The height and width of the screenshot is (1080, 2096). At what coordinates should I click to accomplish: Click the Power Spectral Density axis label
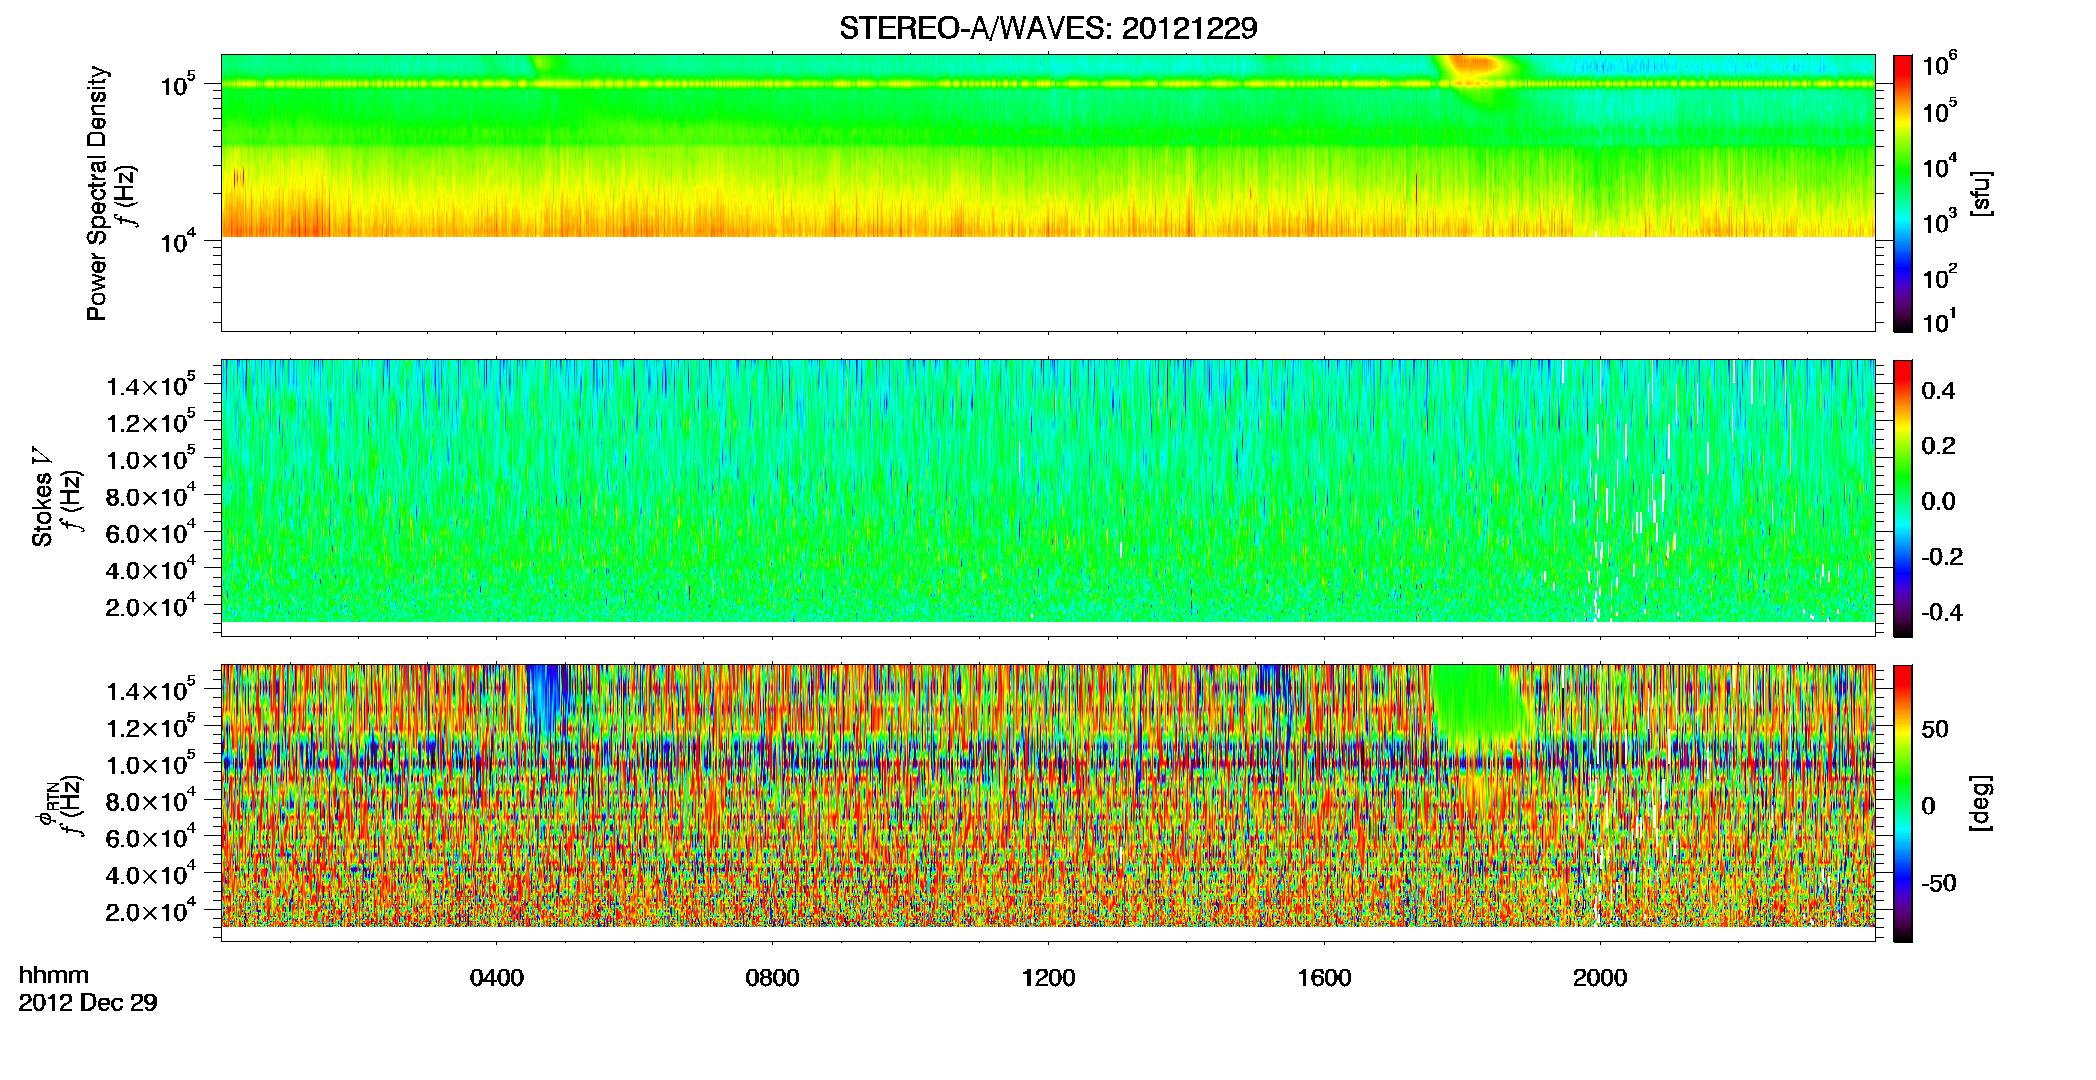pos(96,193)
